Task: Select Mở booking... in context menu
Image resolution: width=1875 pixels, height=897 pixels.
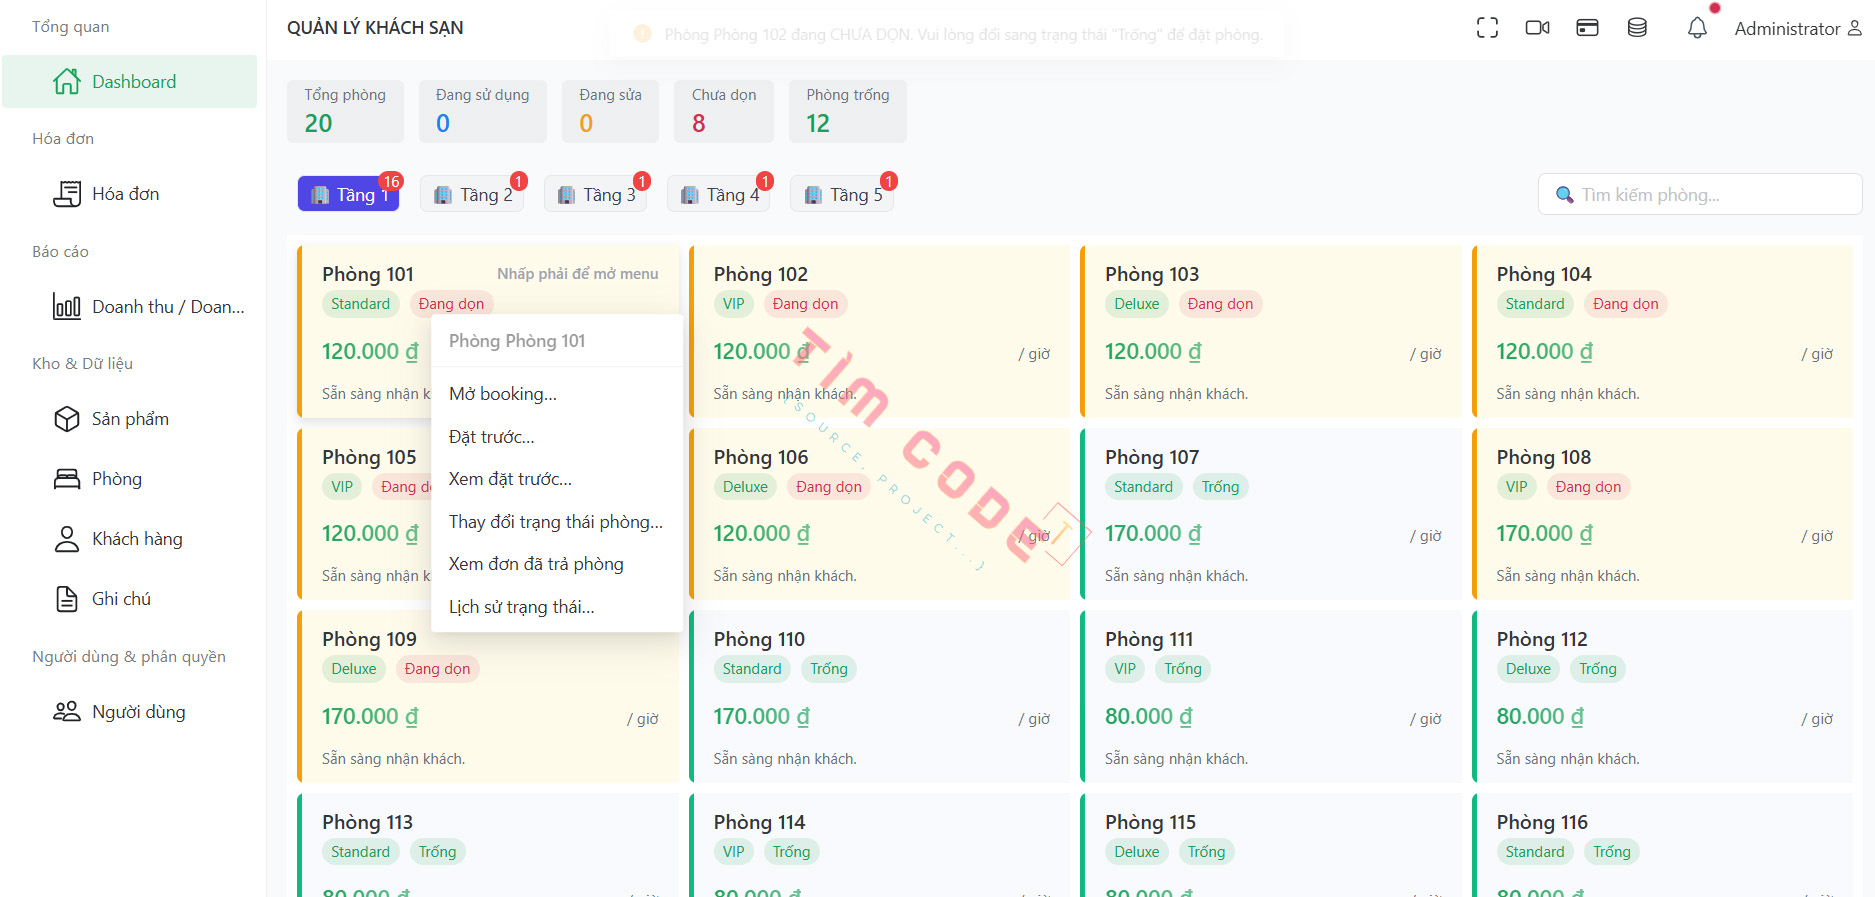Action: (557, 394)
